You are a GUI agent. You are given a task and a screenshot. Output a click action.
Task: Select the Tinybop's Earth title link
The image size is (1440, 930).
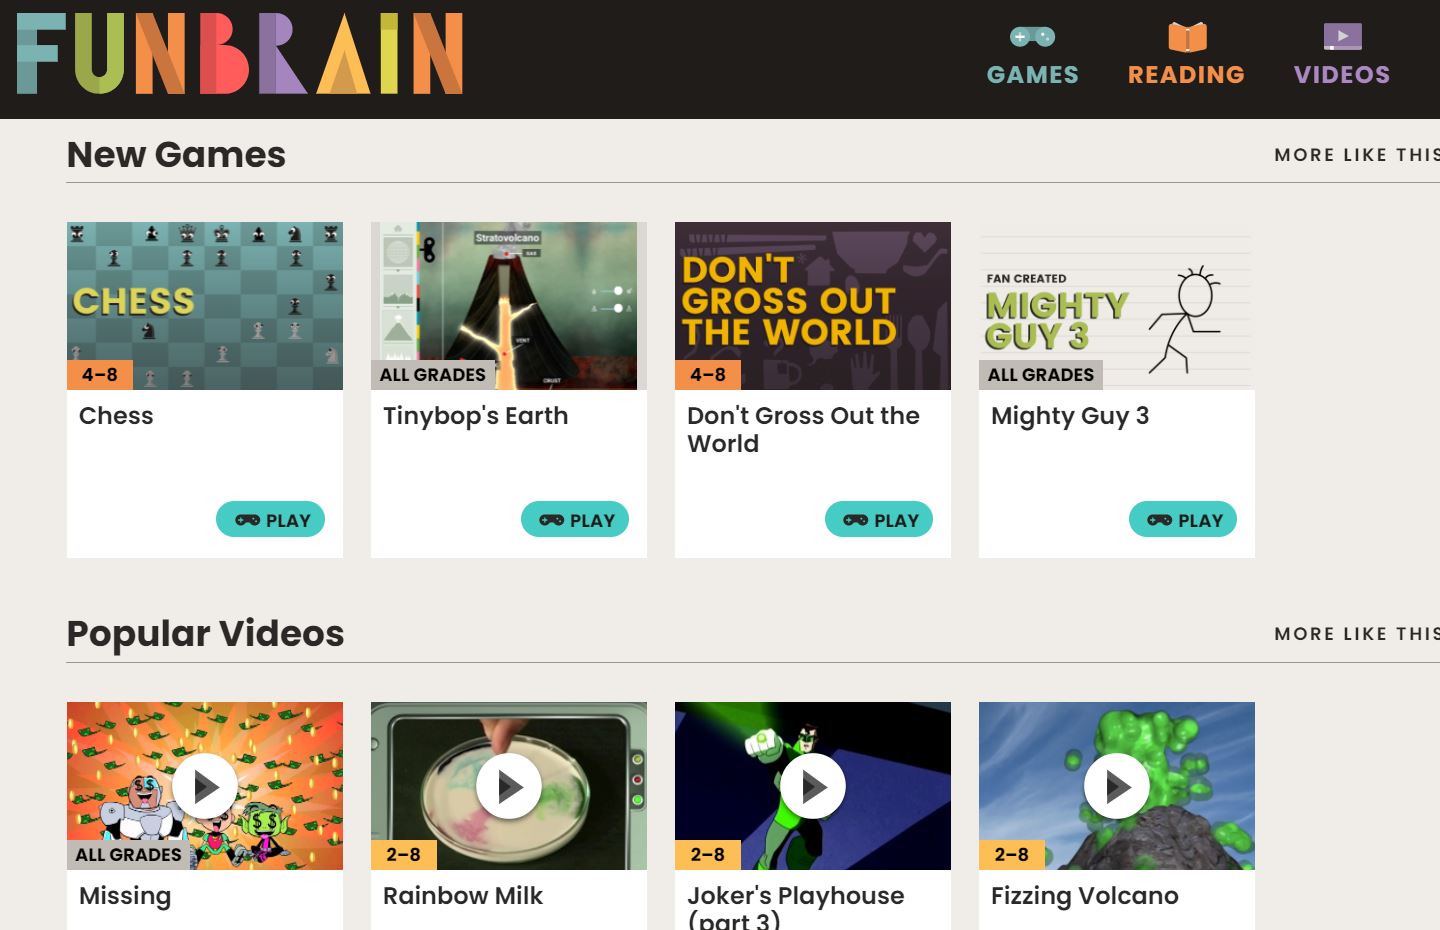click(x=476, y=416)
